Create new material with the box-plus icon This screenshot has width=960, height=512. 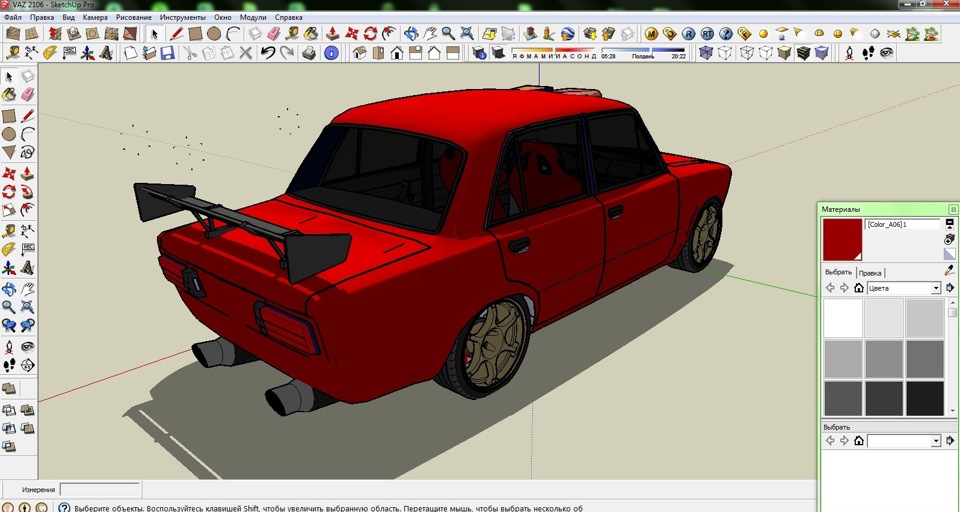950,238
